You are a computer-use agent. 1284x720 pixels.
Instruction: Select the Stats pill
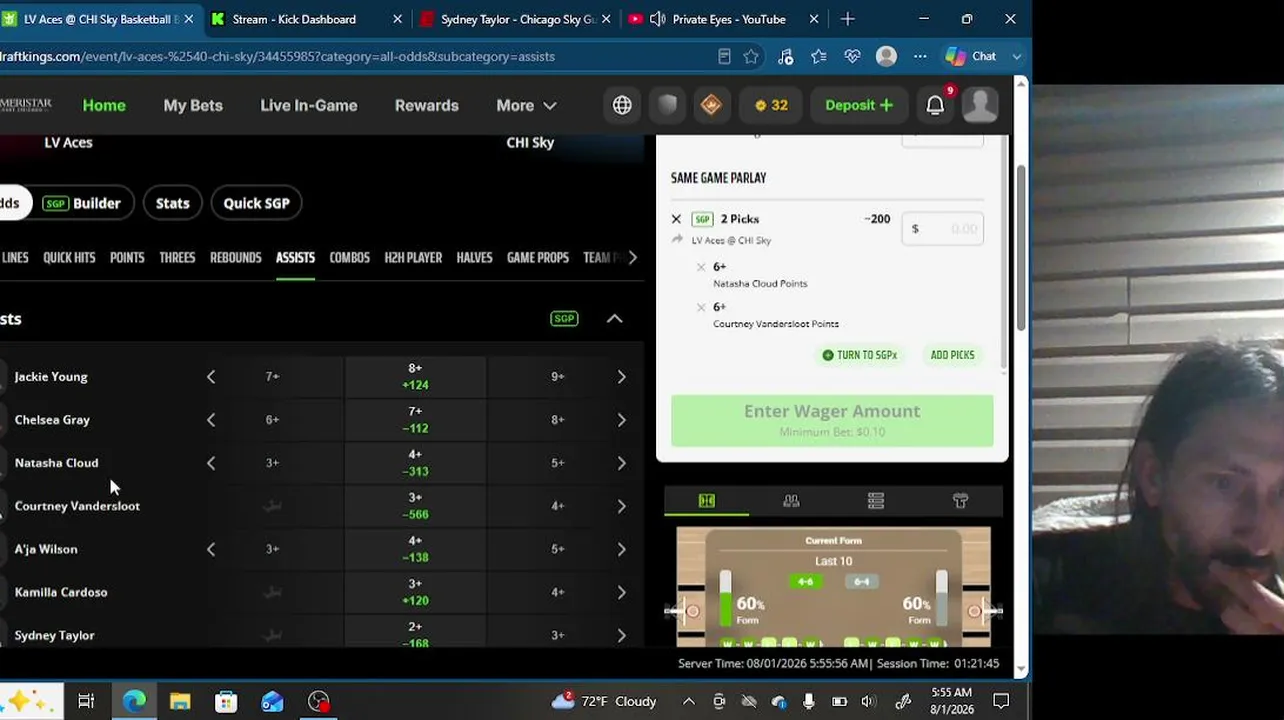(x=172, y=203)
